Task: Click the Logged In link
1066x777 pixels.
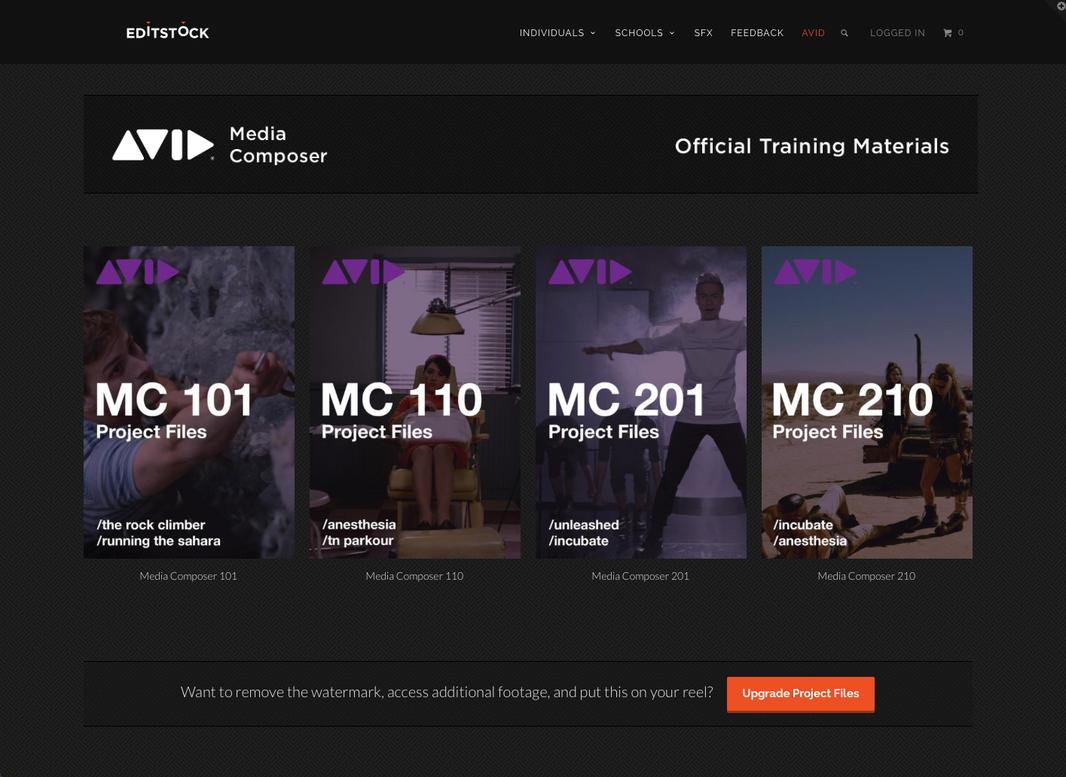Action: coord(897,33)
